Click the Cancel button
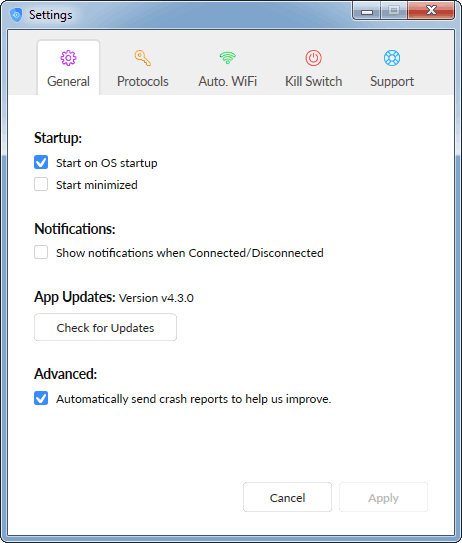Image resolution: width=462 pixels, height=543 pixels. [x=287, y=497]
